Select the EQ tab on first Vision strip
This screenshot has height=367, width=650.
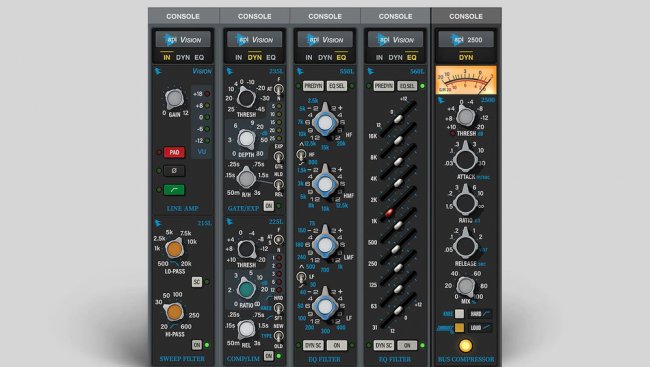pos(199,57)
